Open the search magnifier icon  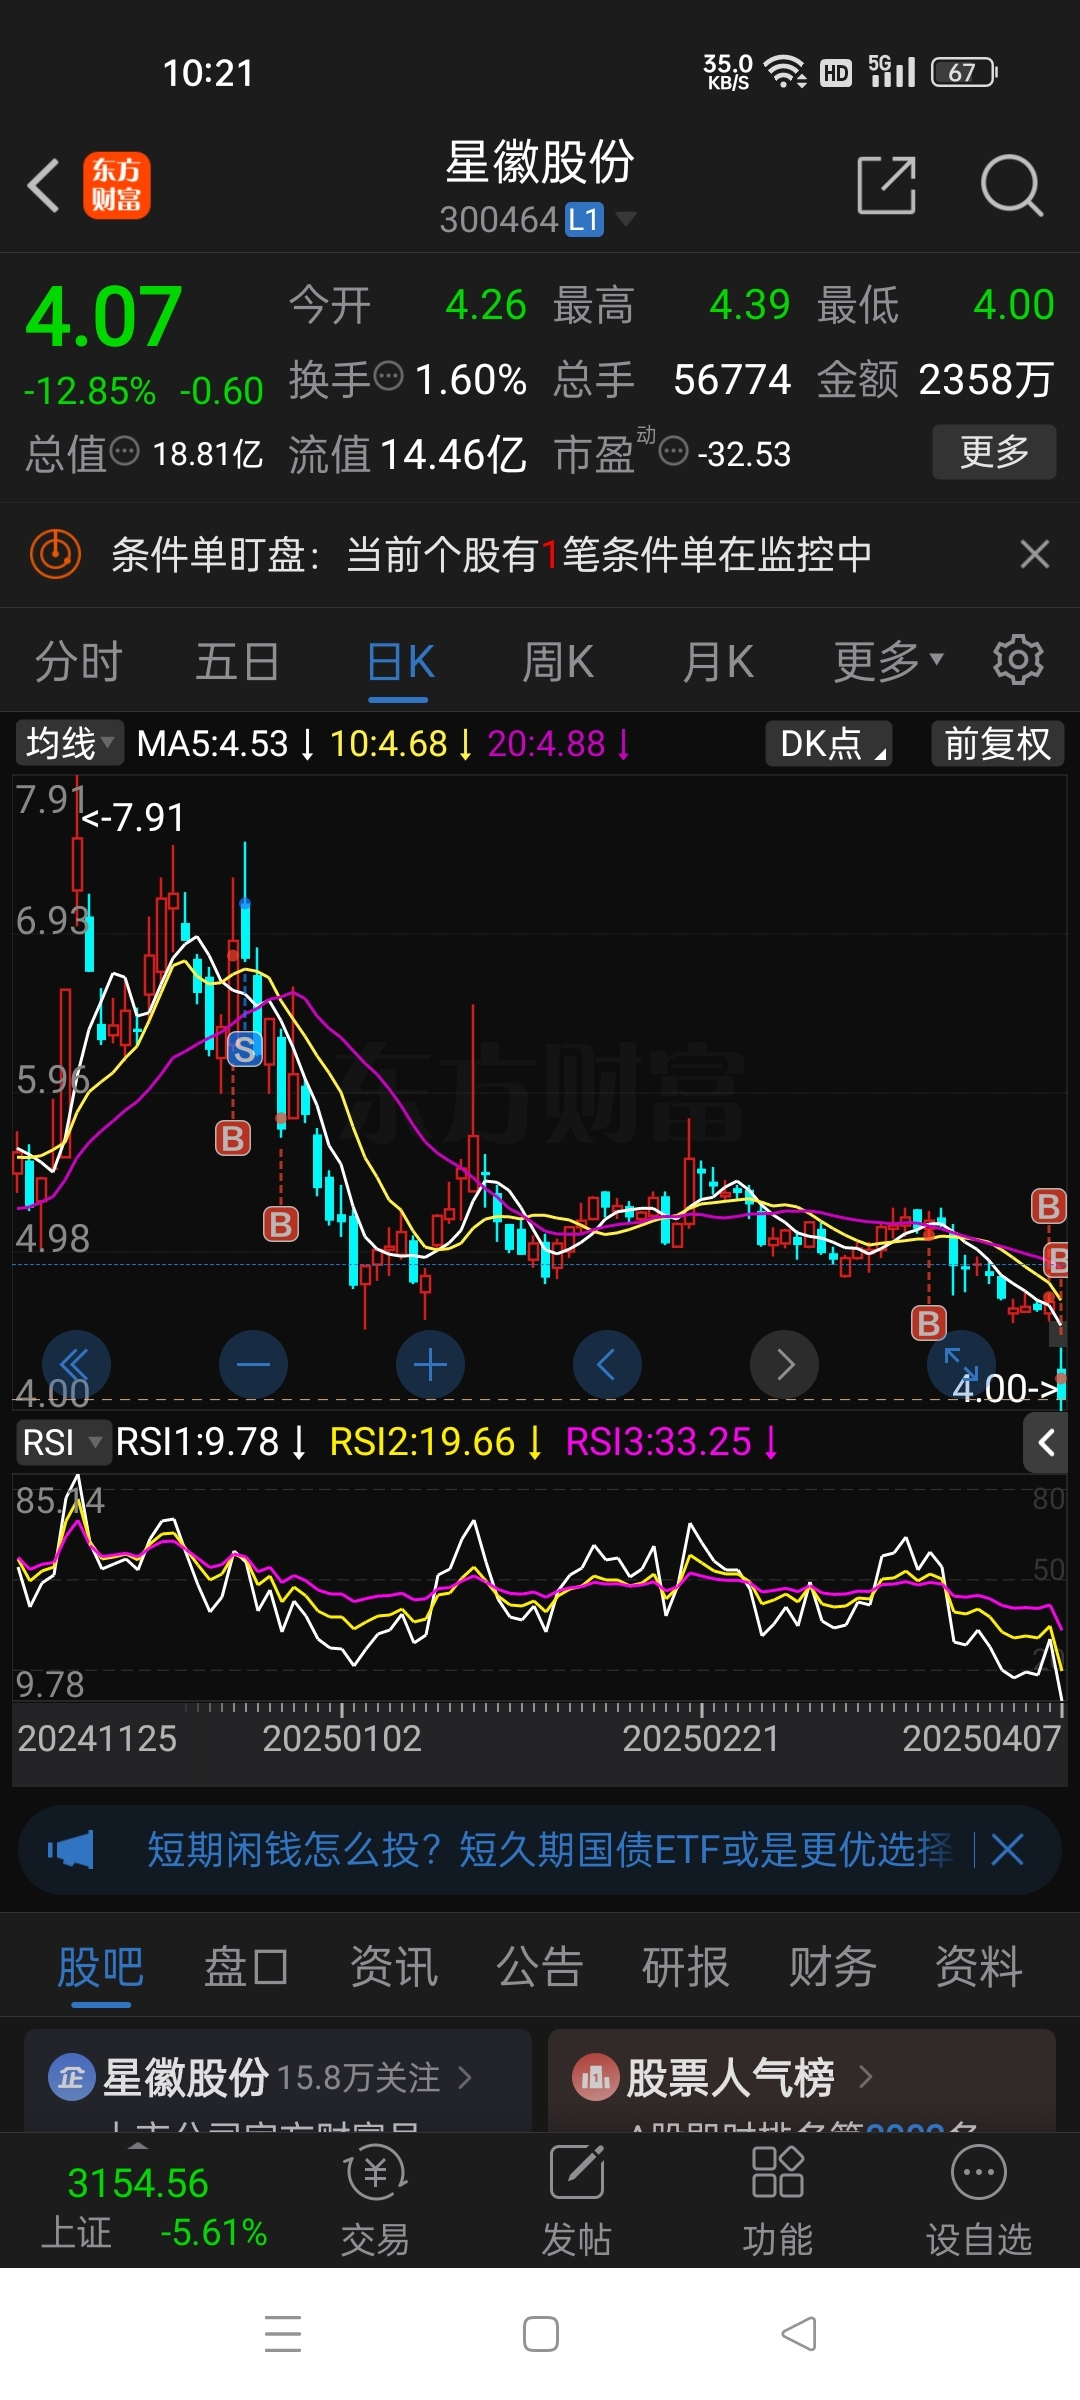[1011, 185]
